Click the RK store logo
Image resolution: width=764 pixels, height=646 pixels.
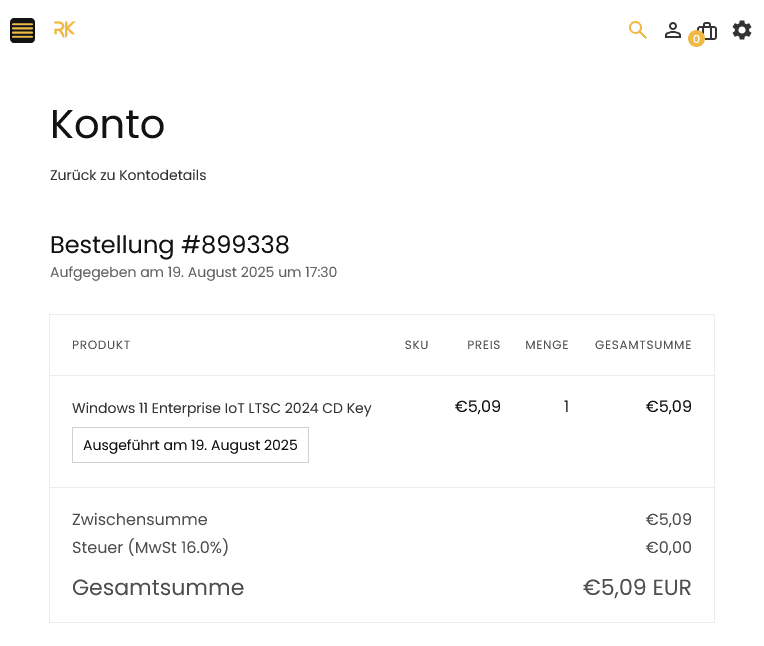tap(64, 30)
